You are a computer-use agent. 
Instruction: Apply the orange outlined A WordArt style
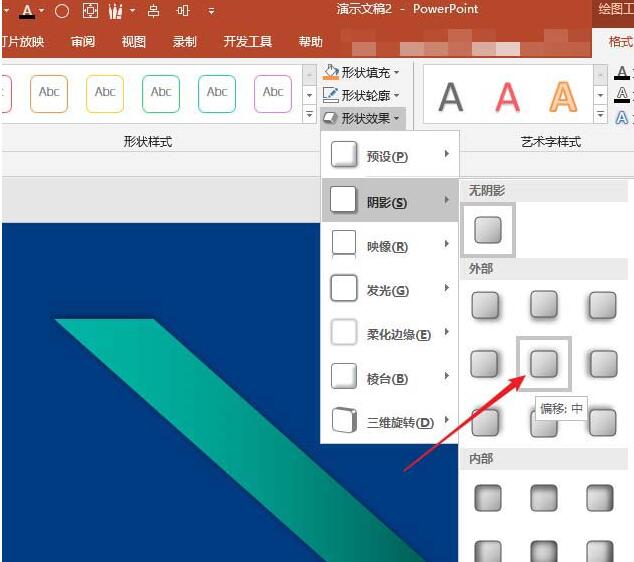click(x=563, y=97)
